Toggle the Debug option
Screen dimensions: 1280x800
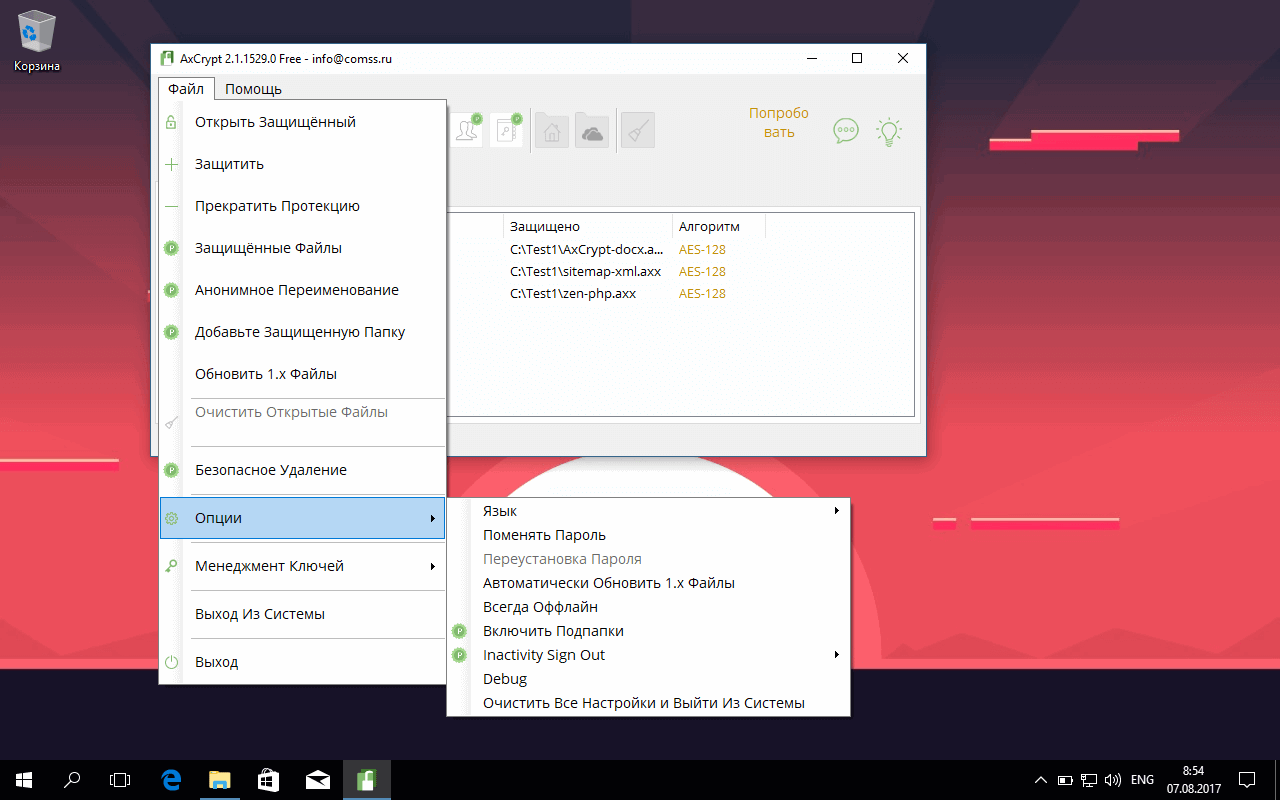648,679
